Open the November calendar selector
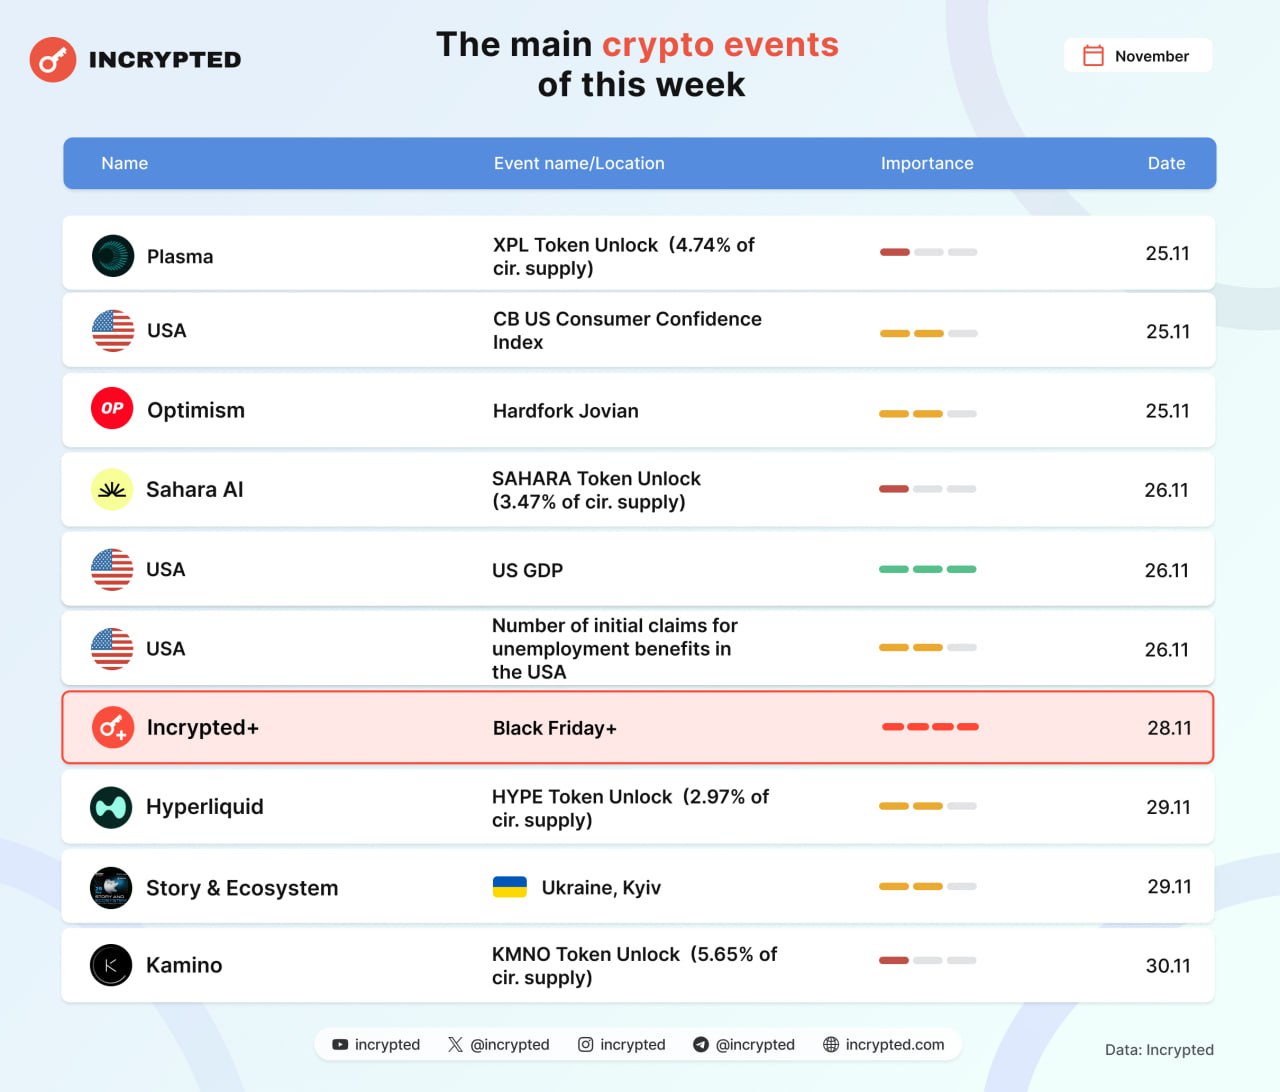The width and height of the screenshot is (1280, 1092). [x=1138, y=56]
